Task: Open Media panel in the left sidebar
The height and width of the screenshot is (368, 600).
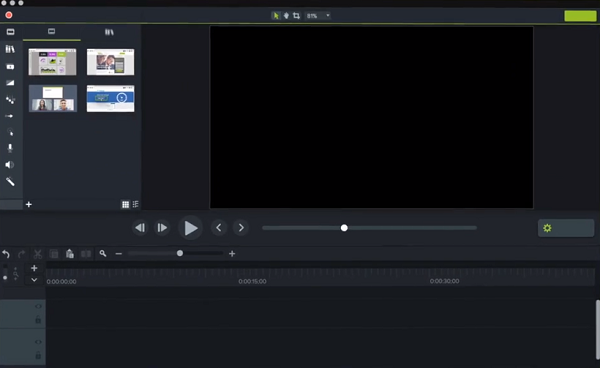Action: [x=10, y=32]
